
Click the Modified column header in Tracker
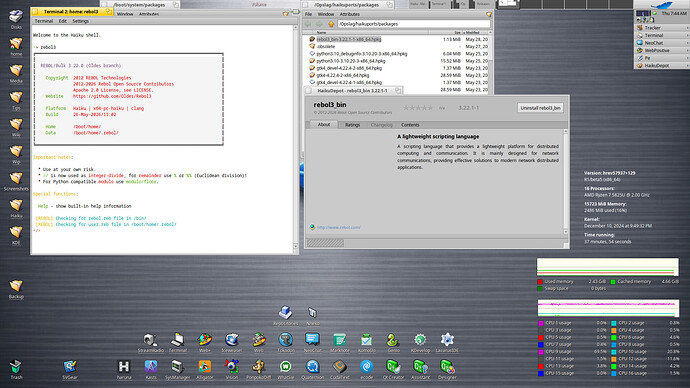coord(476,33)
